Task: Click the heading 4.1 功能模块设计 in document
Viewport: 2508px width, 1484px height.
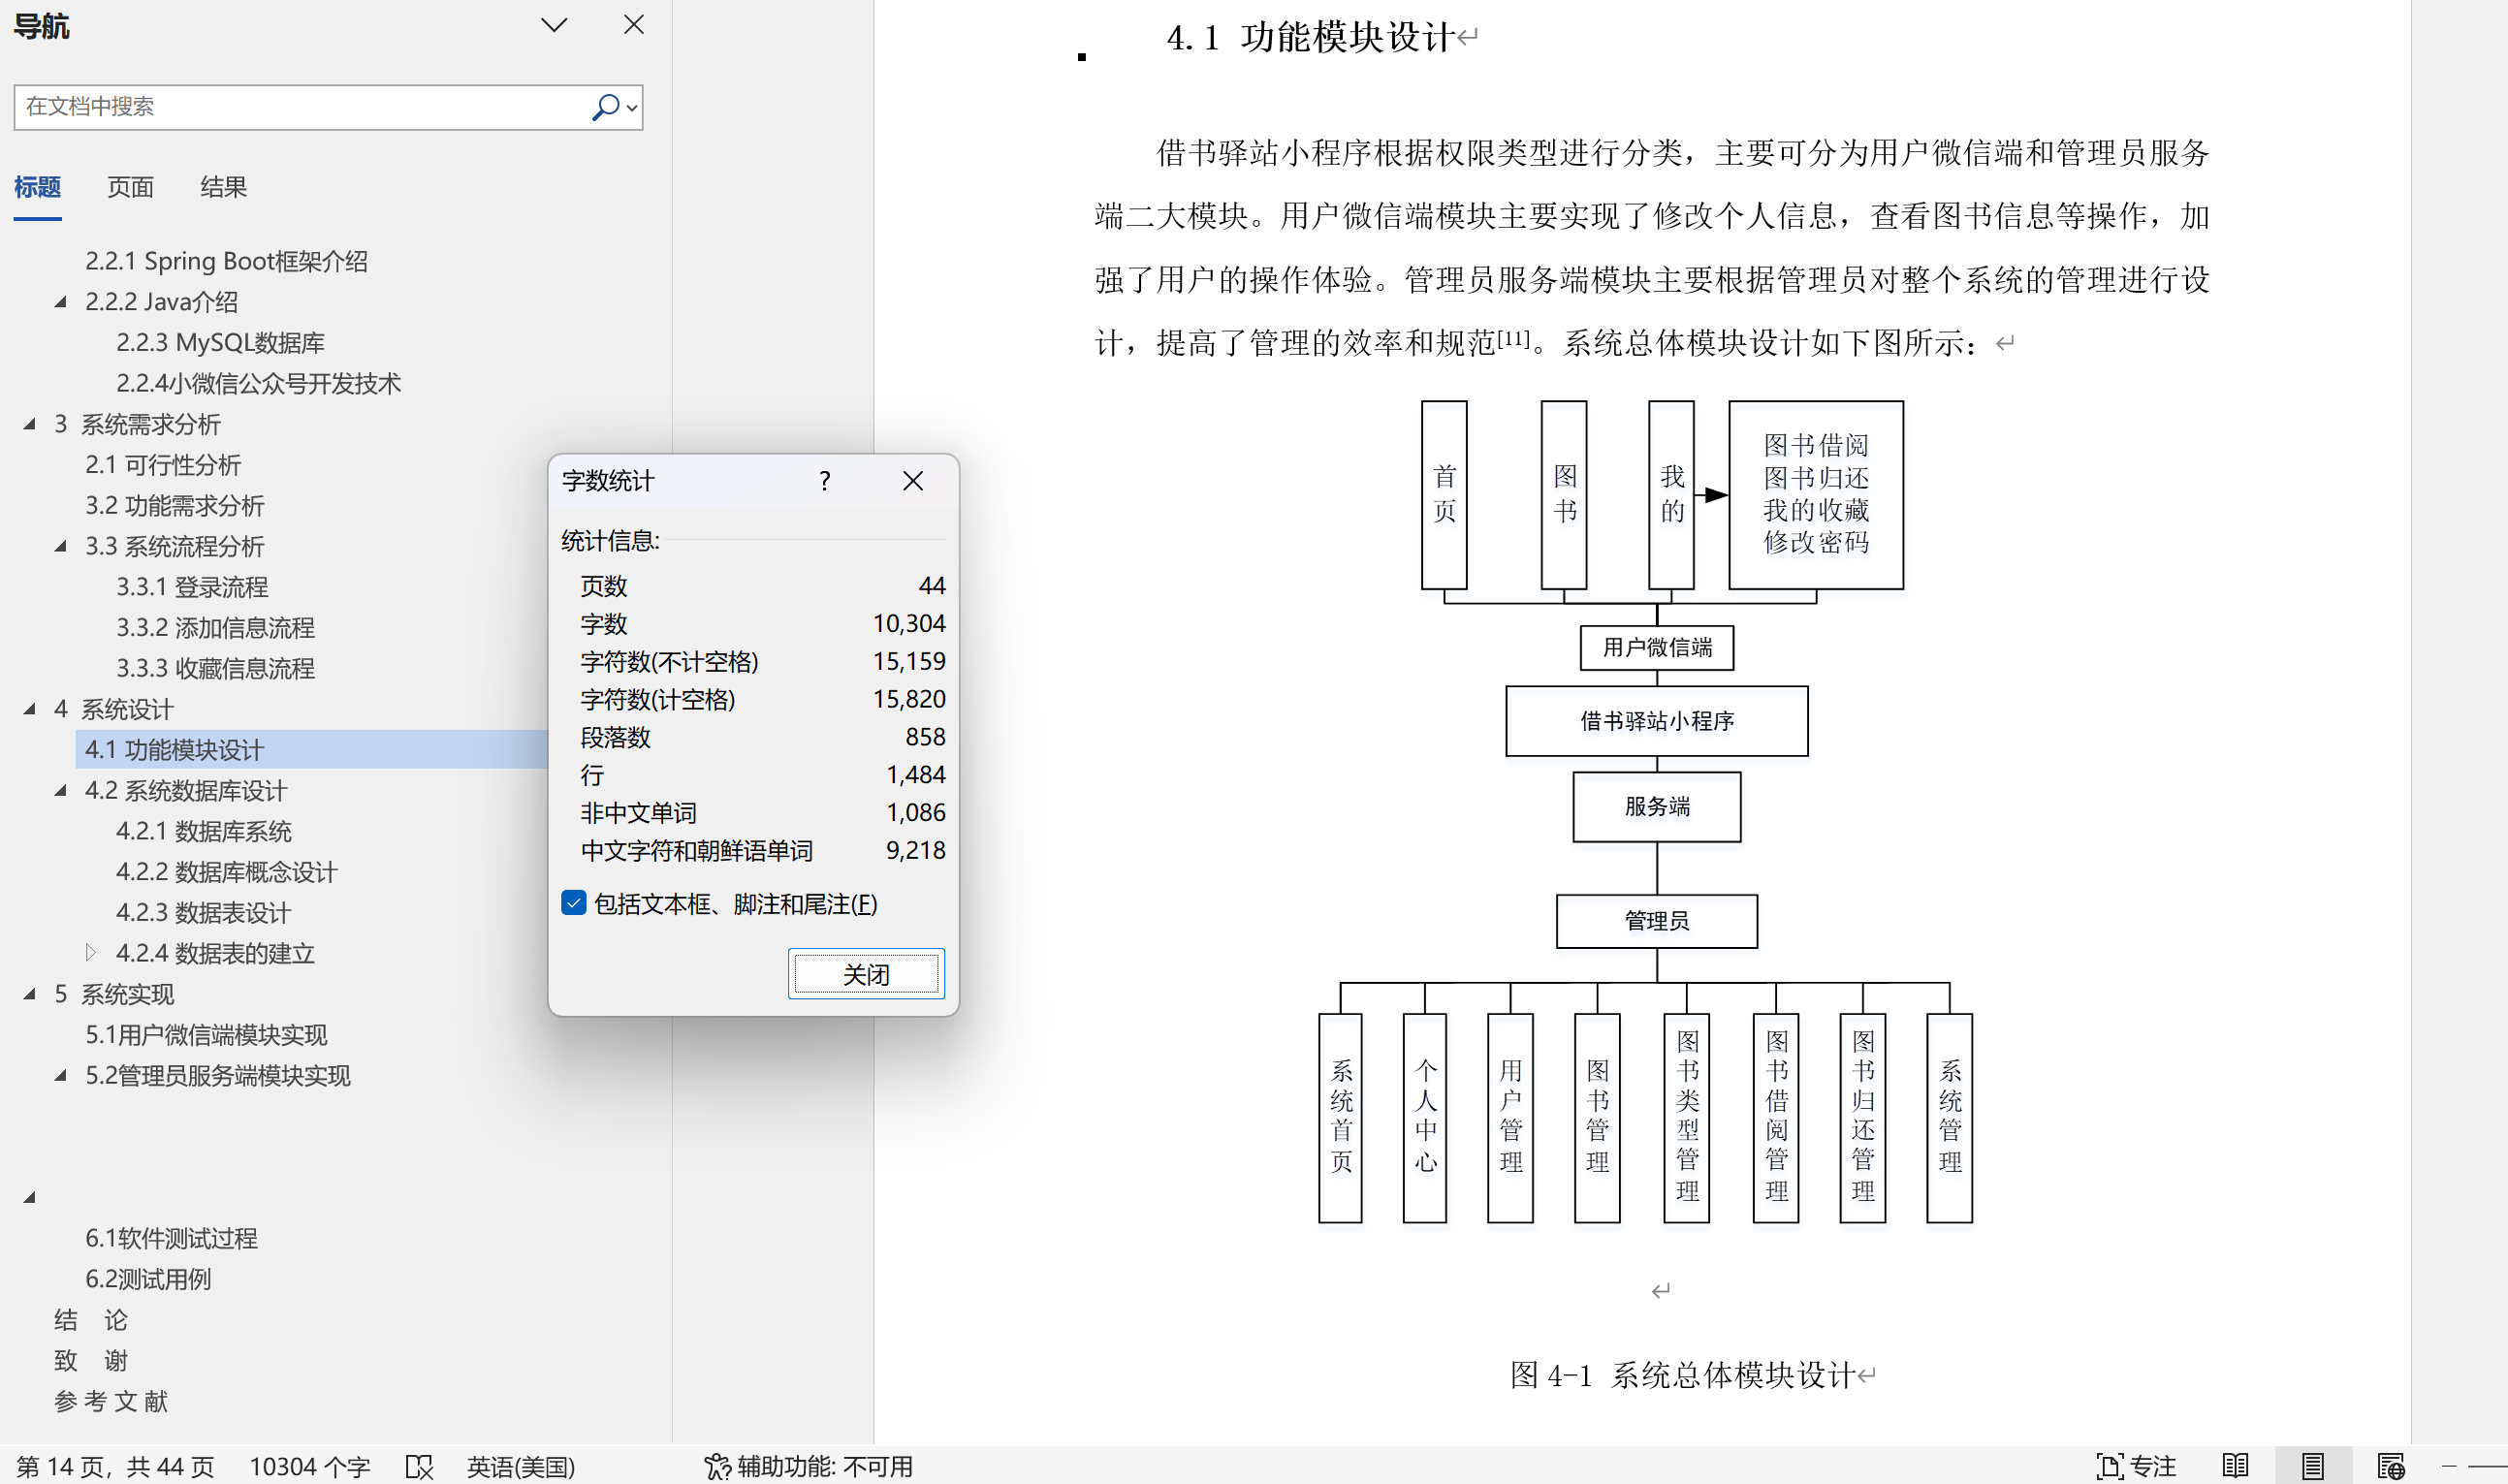Action: 1310,38
